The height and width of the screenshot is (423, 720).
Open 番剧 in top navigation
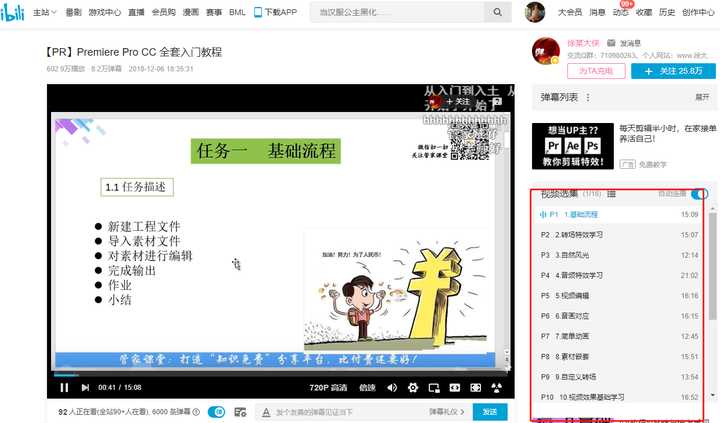click(x=73, y=12)
